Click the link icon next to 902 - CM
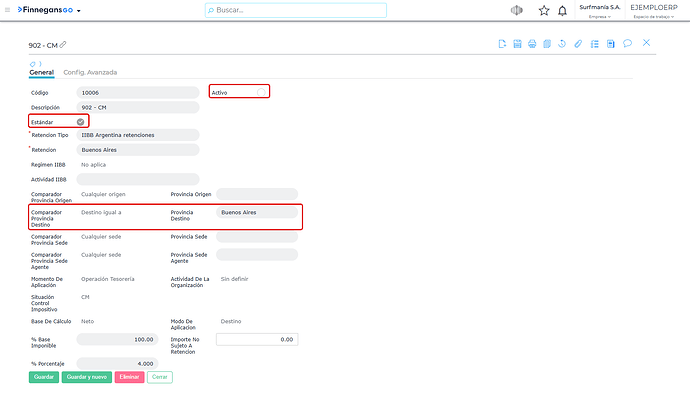690x402 pixels. (x=63, y=44)
